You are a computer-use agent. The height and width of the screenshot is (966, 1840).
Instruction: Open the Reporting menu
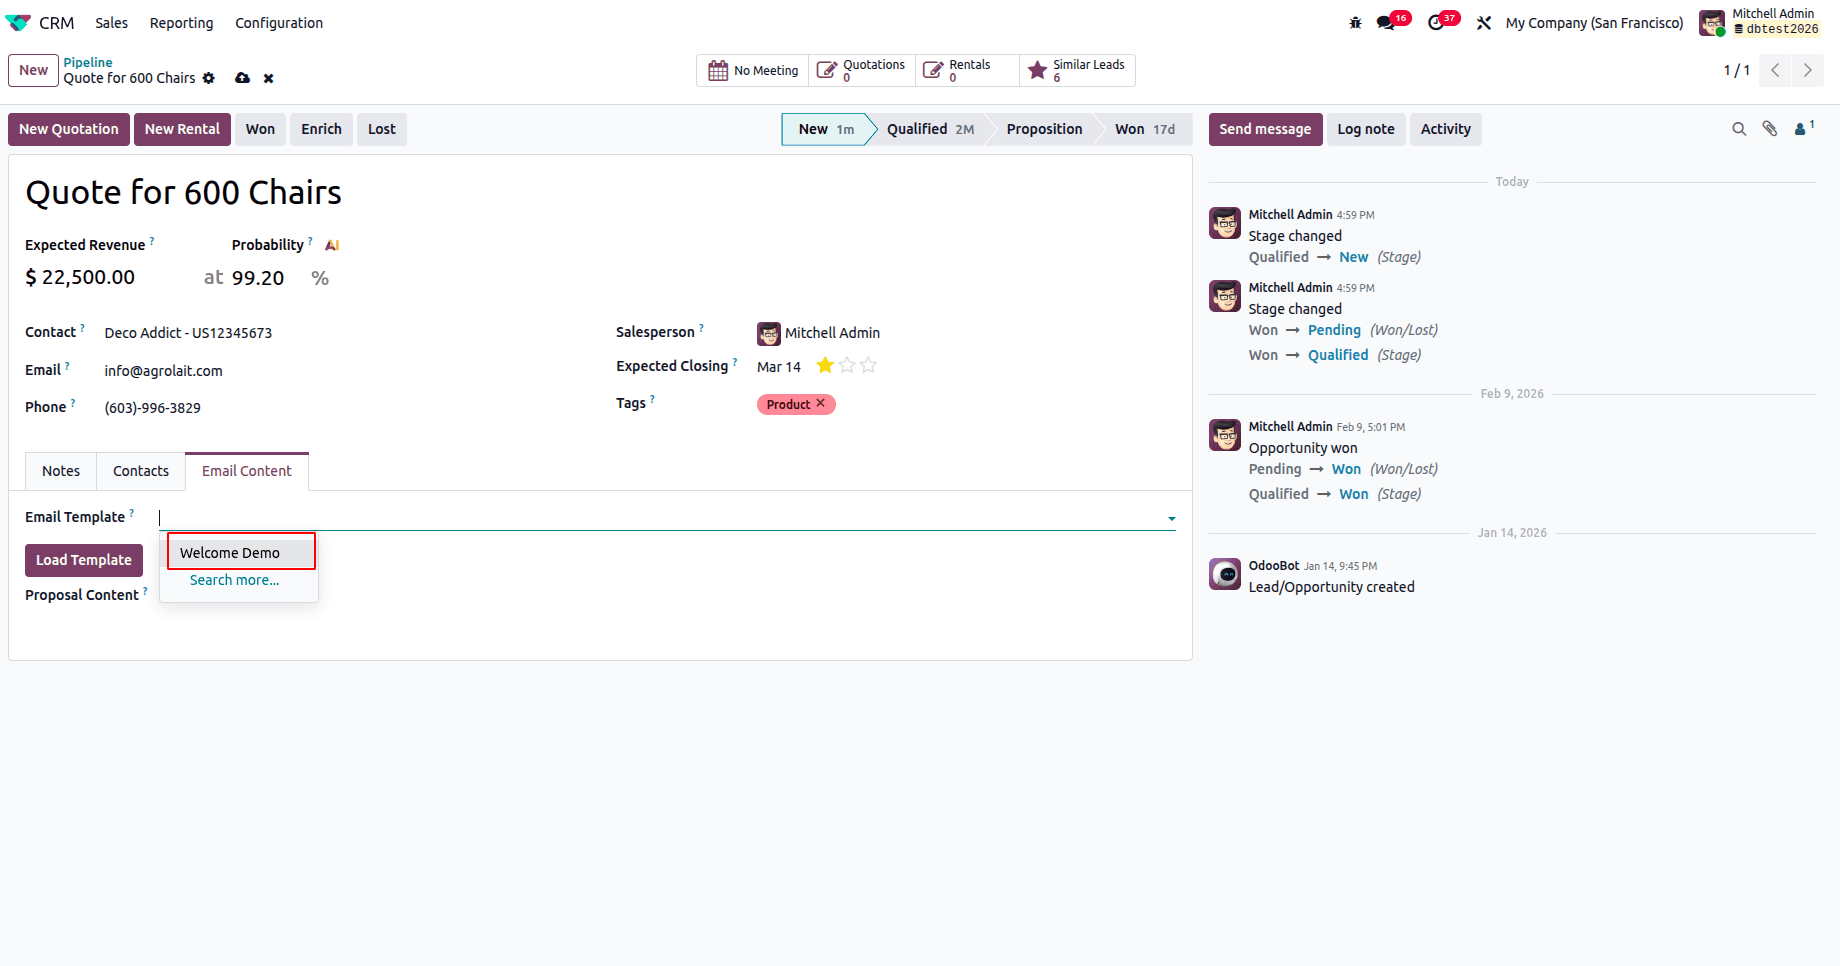click(x=181, y=22)
